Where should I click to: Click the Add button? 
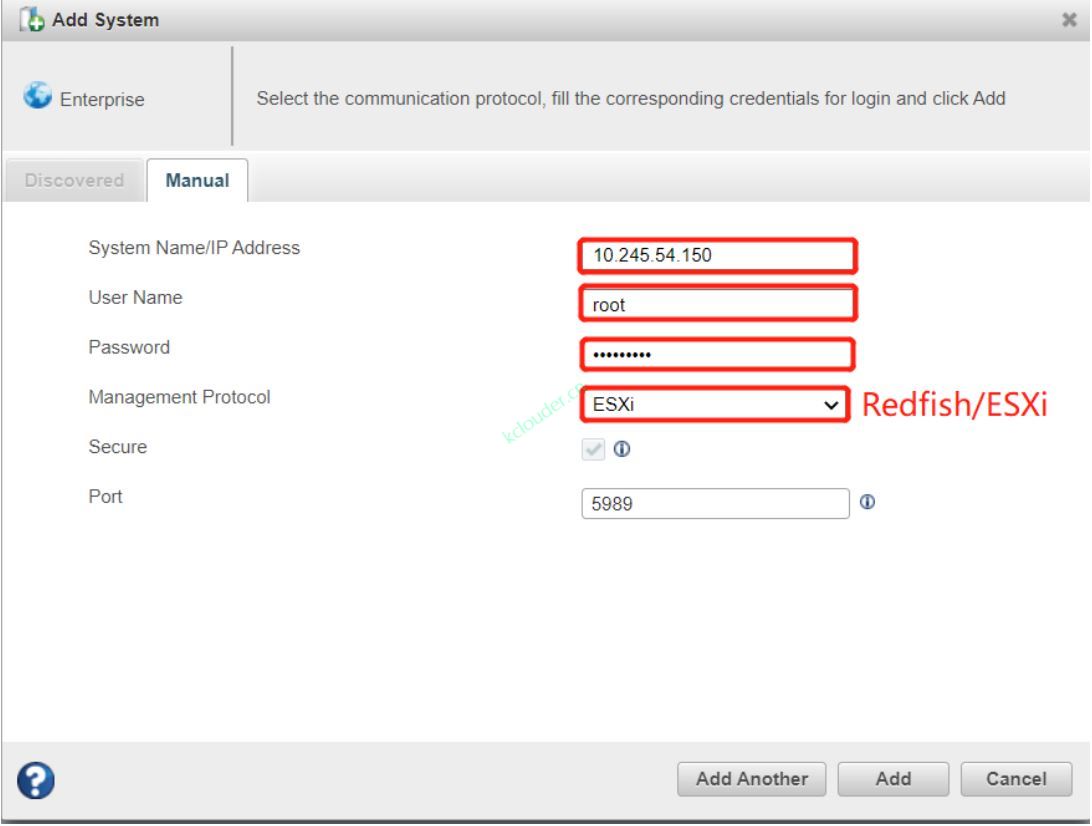click(x=893, y=779)
